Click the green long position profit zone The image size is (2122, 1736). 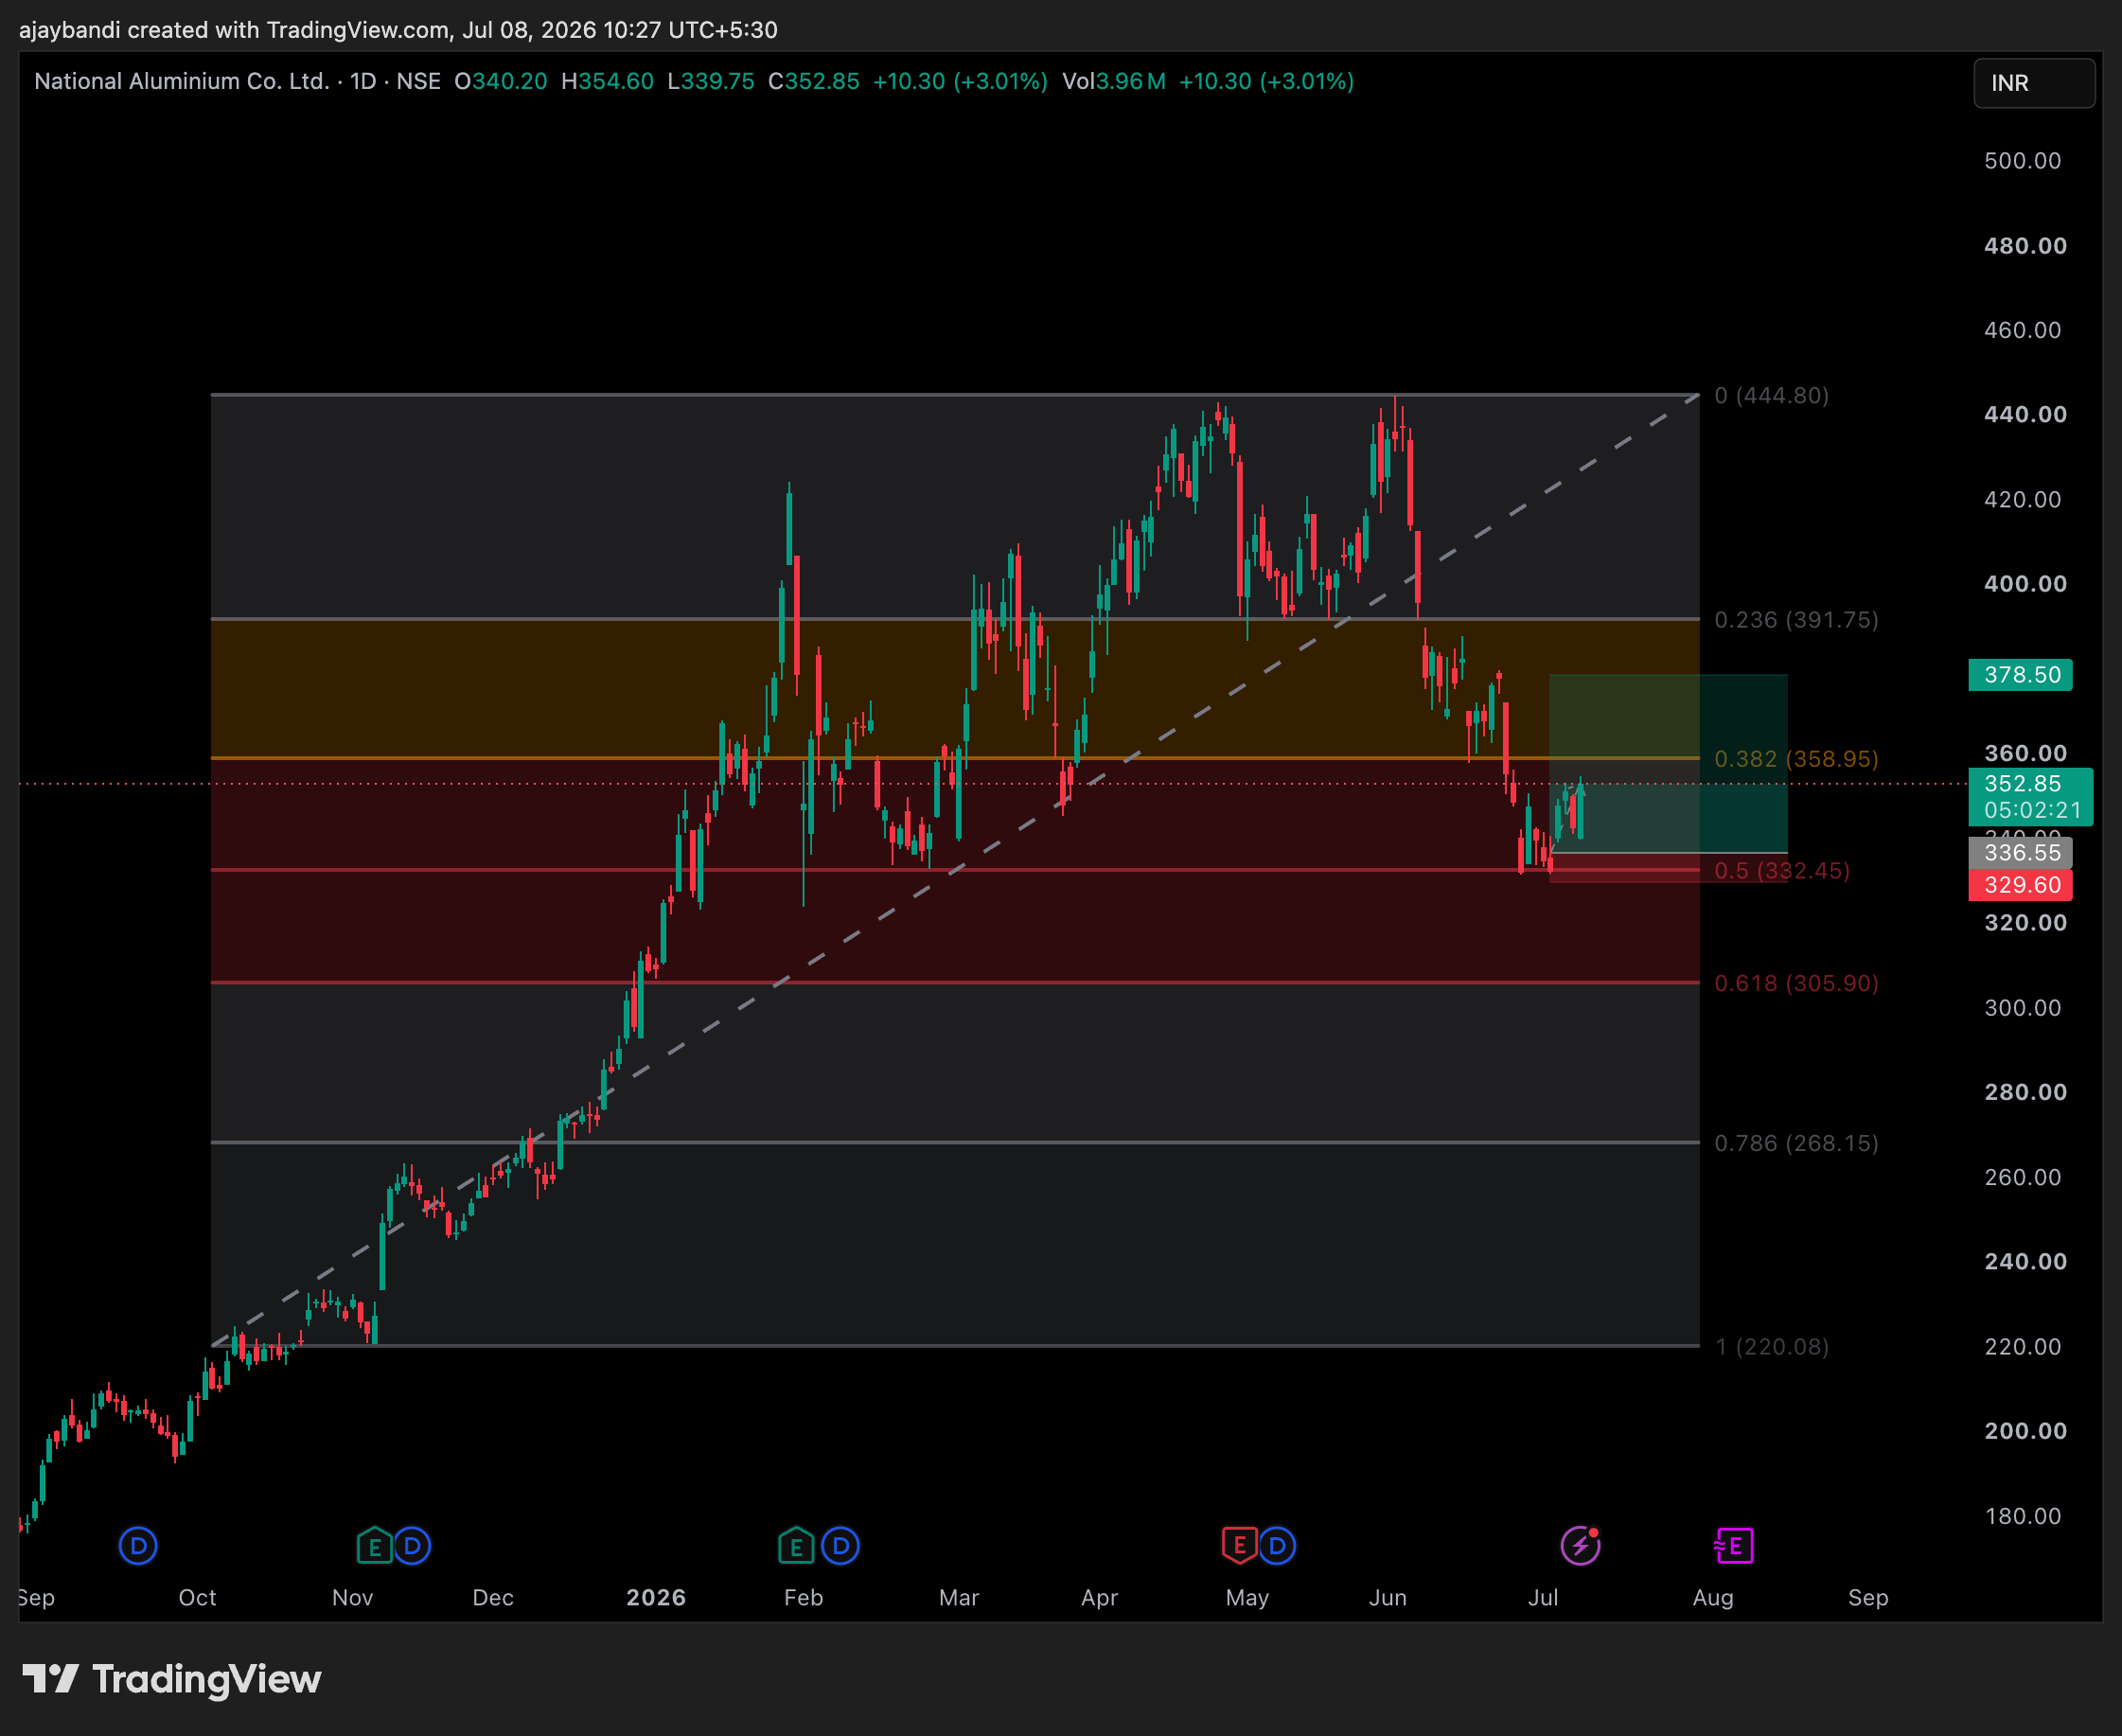1668,764
